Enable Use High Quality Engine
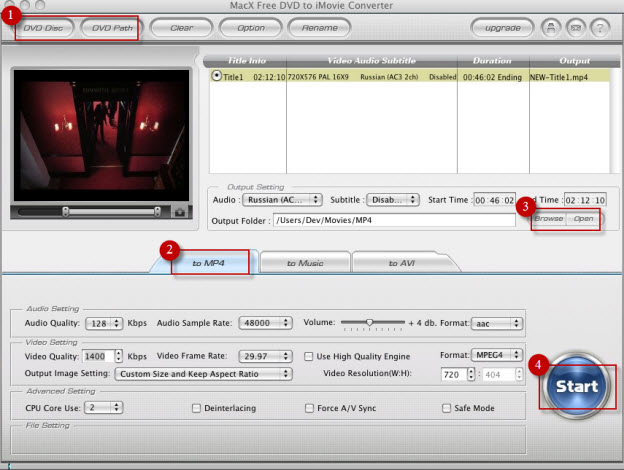 tap(308, 357)
